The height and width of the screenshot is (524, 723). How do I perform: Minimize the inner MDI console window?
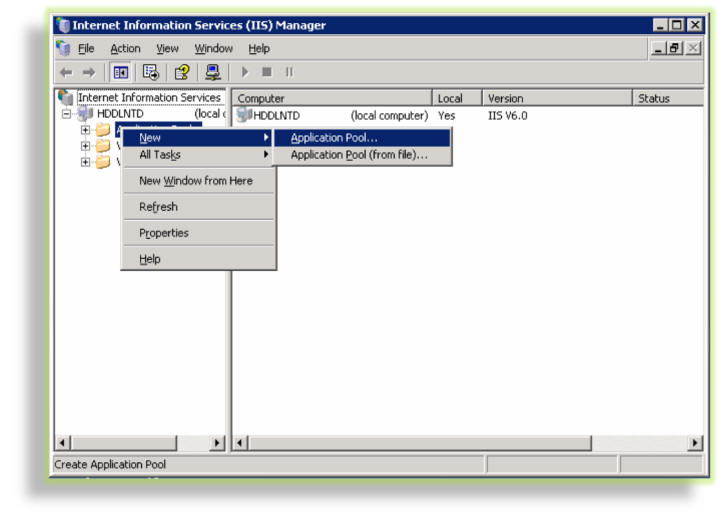(x=658, y=48)
